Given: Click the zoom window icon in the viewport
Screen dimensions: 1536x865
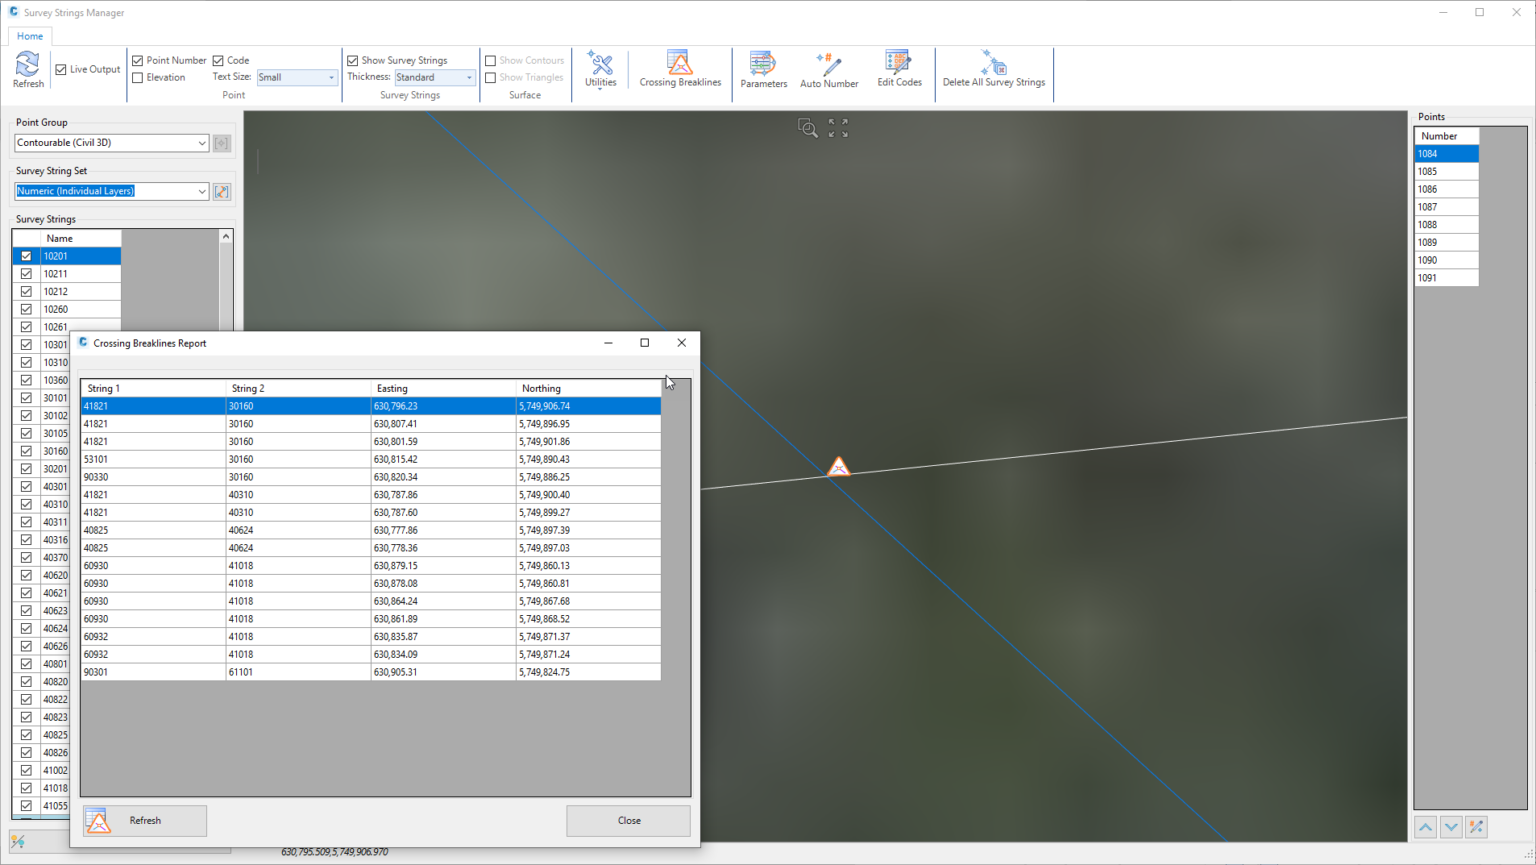Looking at the screenshot, I should tap(807, 128).
